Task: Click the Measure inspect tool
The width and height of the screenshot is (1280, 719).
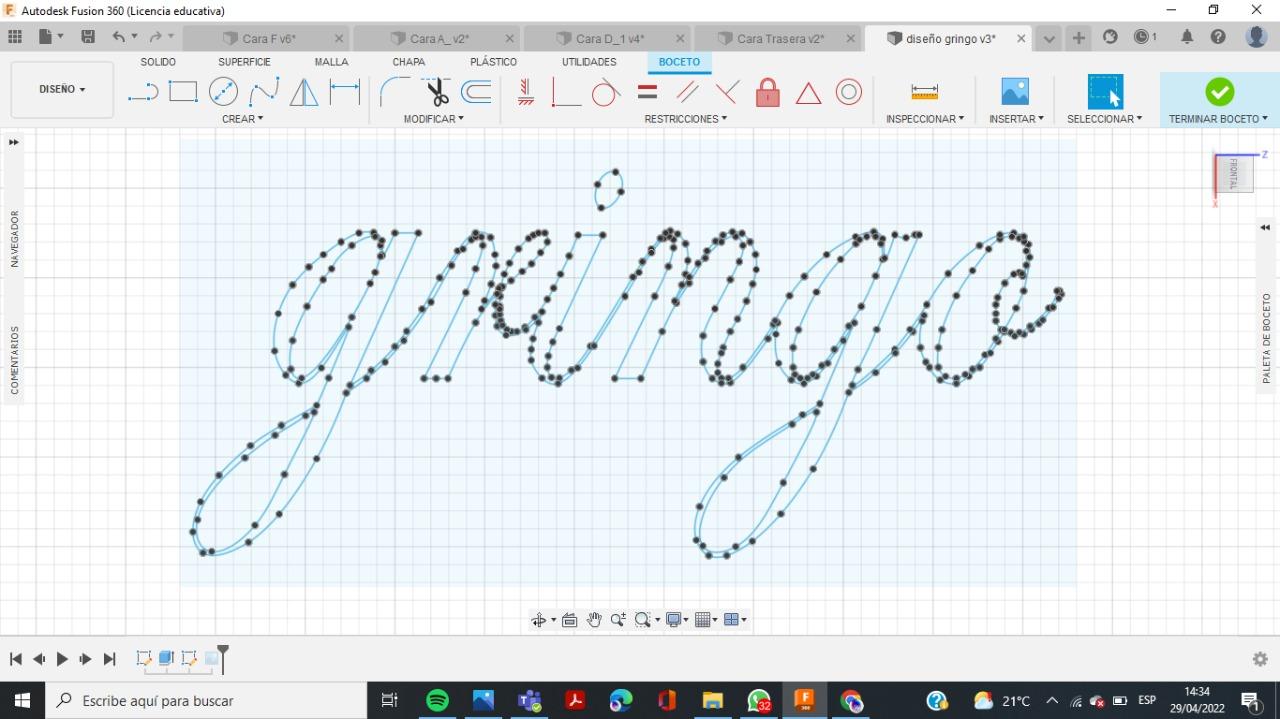Action: pos(925,92)
